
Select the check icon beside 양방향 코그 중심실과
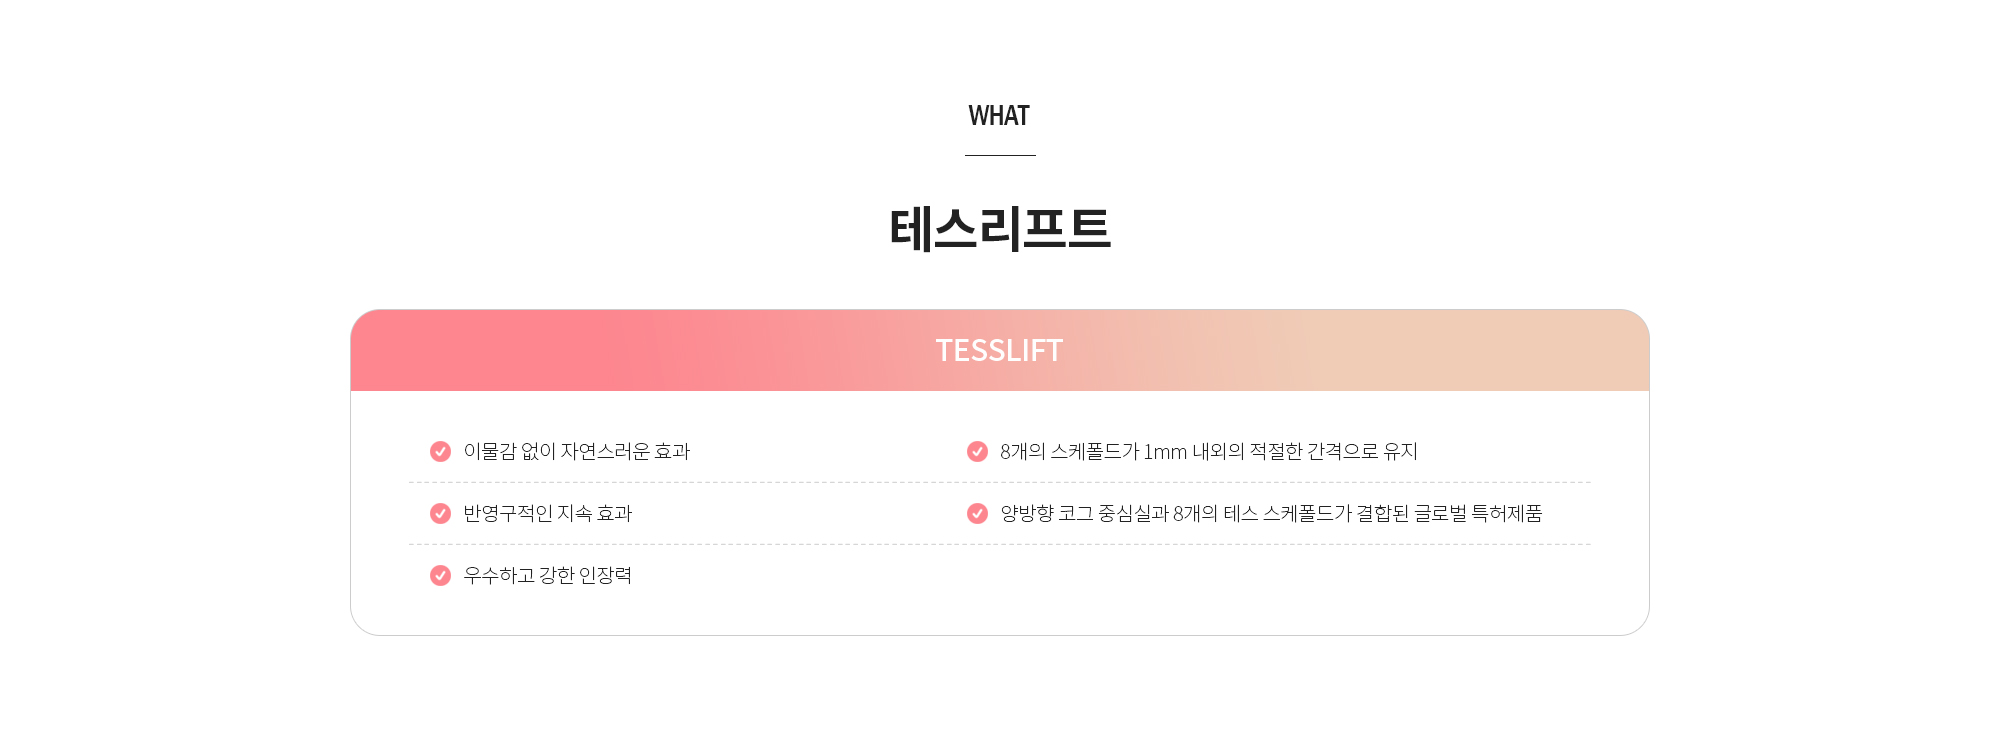pos(977,514)
